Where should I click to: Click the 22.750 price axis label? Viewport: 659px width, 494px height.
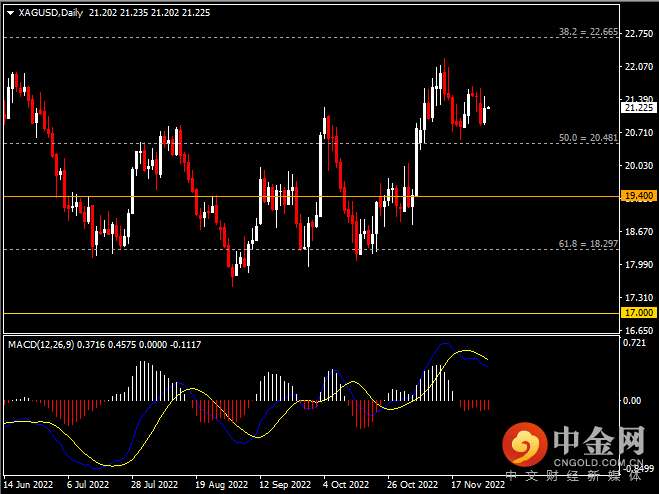pyautogui.click(x=637, y=33)
